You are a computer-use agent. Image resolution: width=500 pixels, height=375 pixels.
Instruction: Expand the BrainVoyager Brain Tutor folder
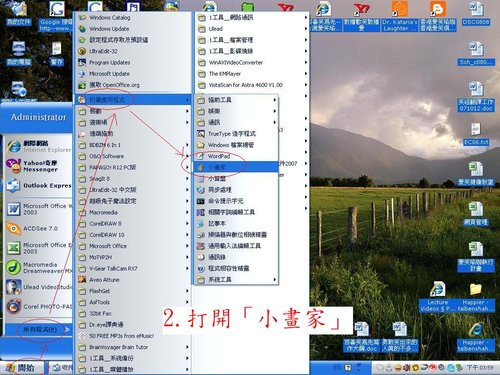(133, 347)
